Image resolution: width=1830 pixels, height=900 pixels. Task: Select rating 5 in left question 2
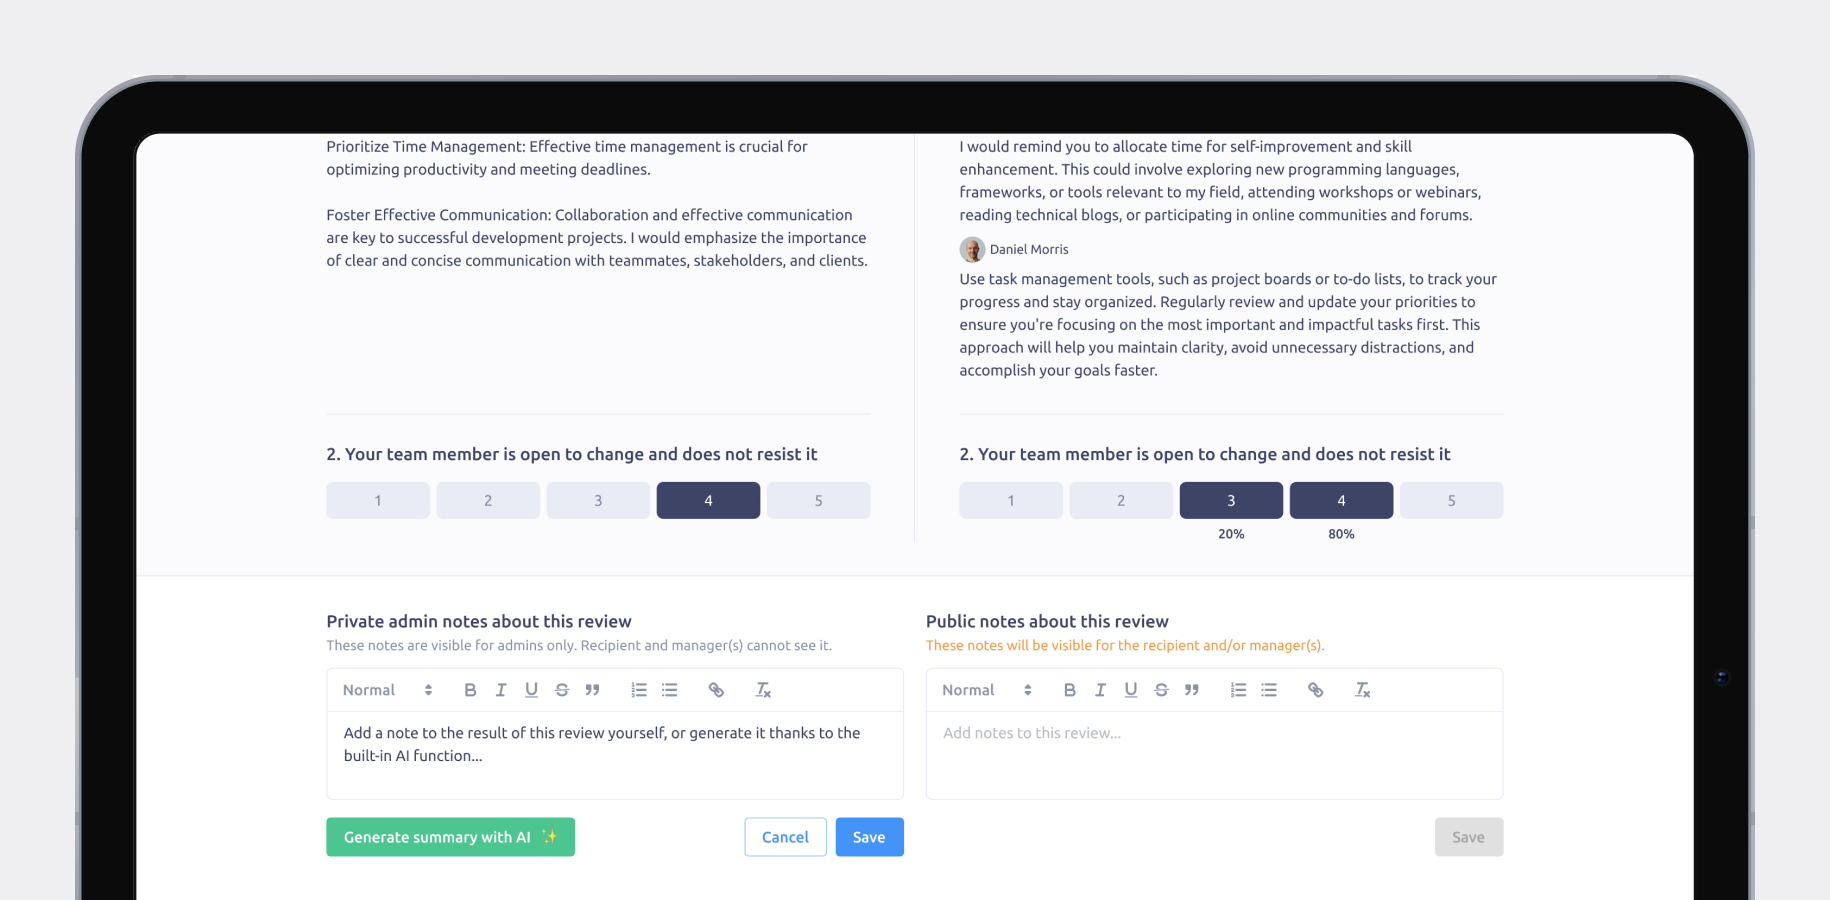point(818,500)
